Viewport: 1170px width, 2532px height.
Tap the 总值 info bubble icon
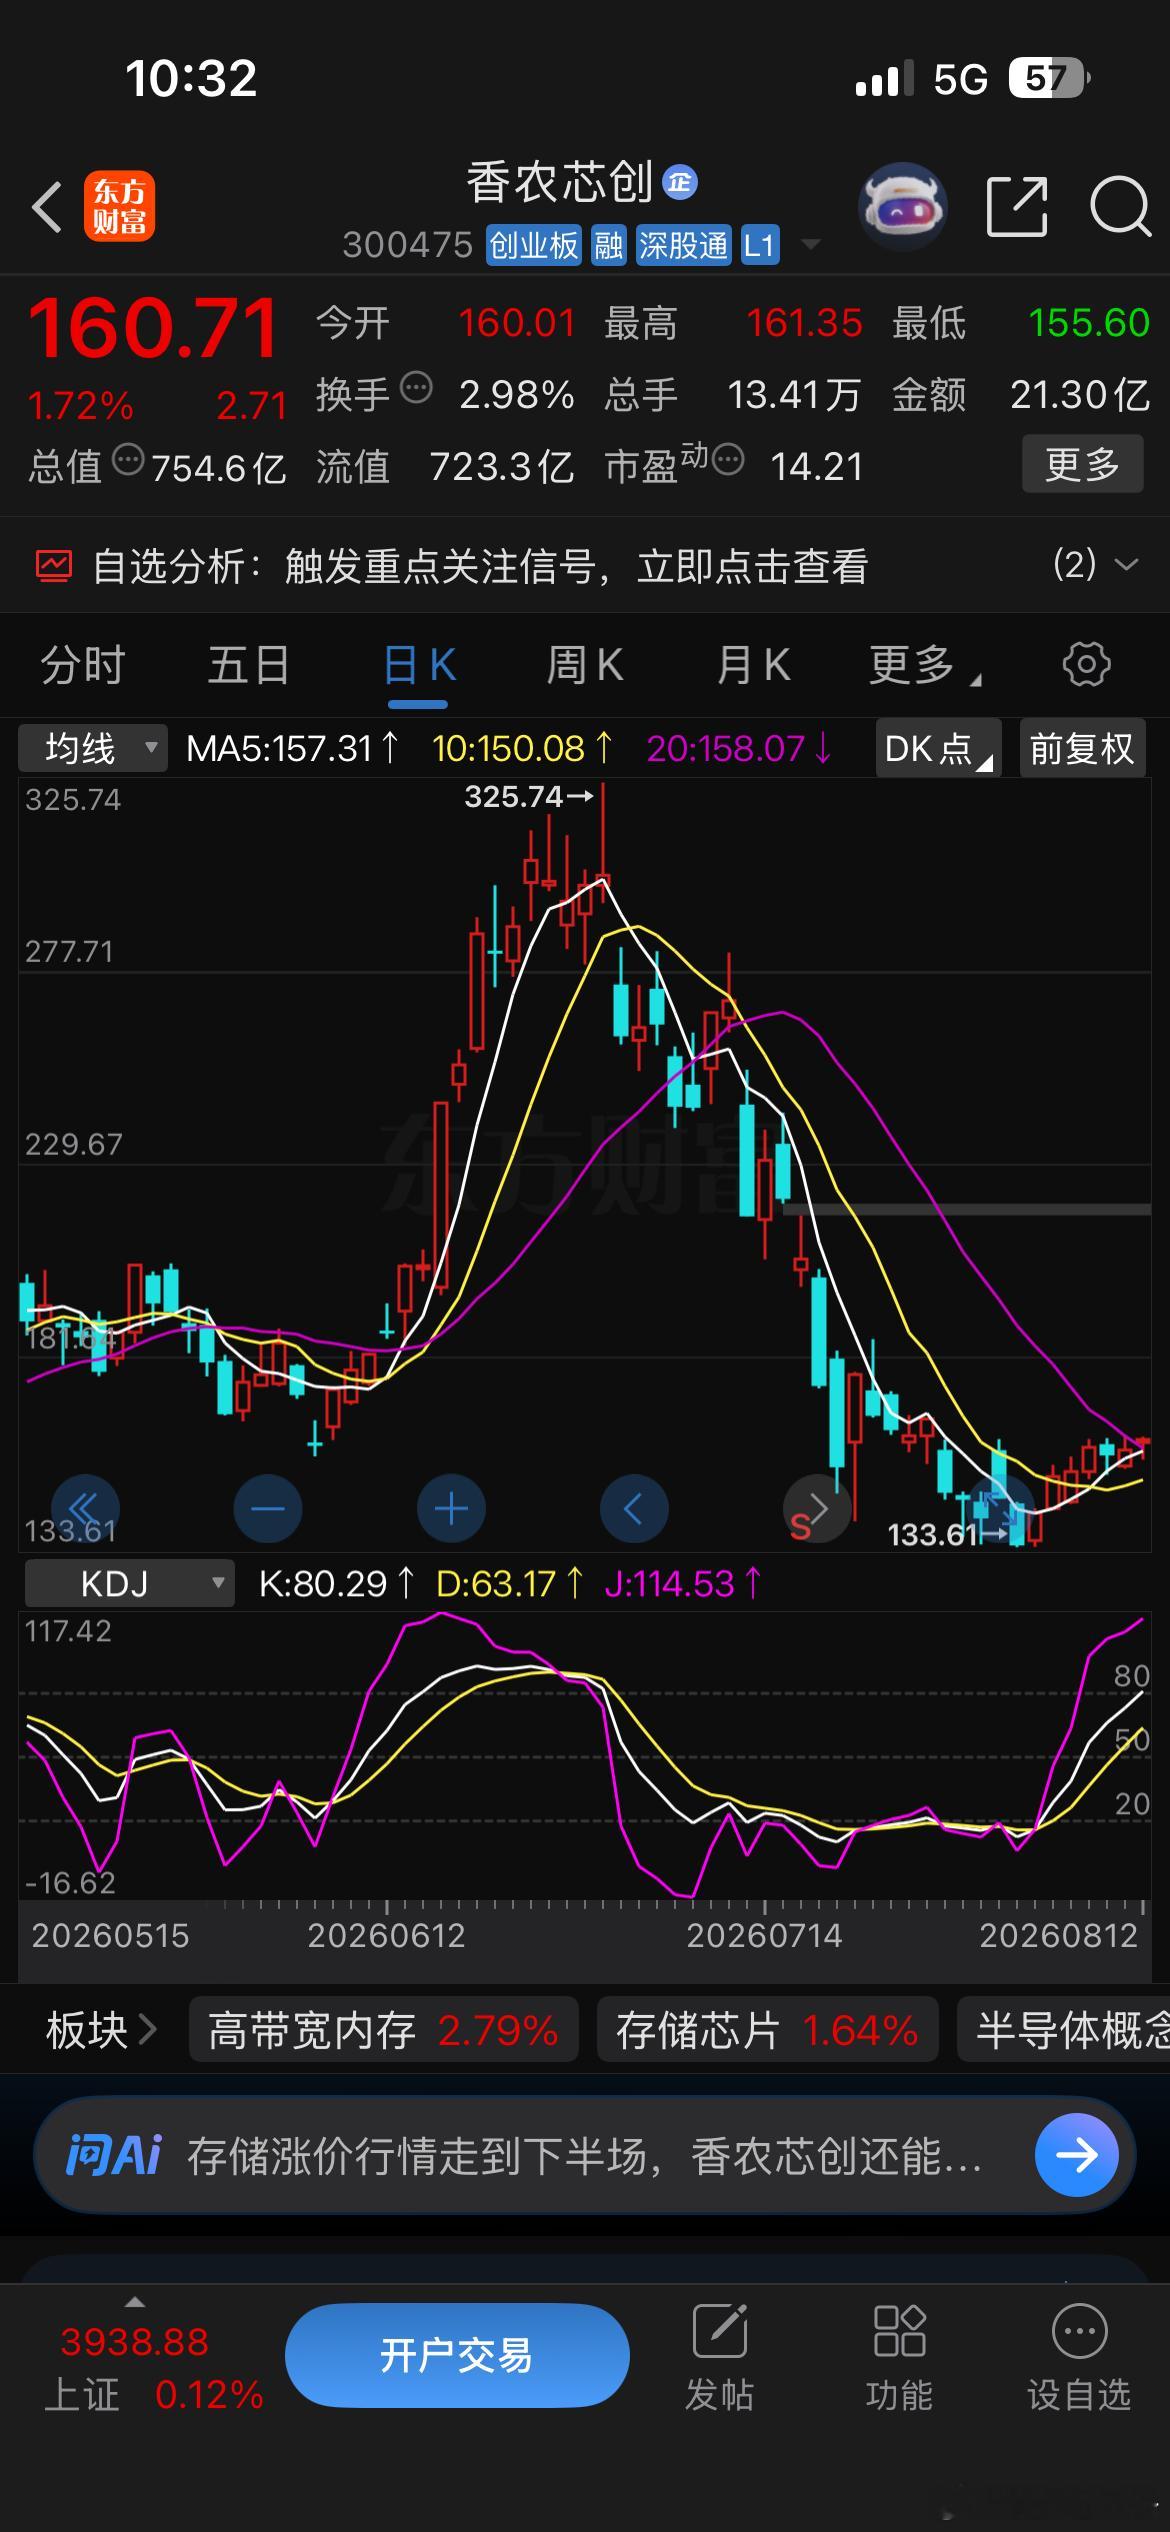pos(128,460)
